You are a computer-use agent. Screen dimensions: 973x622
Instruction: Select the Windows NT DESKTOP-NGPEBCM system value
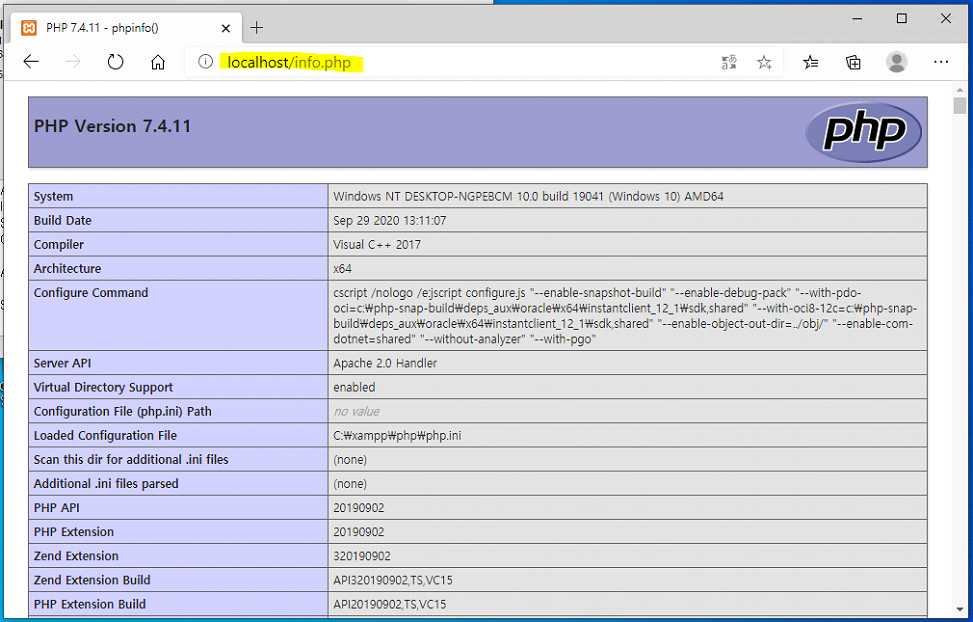(528, 196)
